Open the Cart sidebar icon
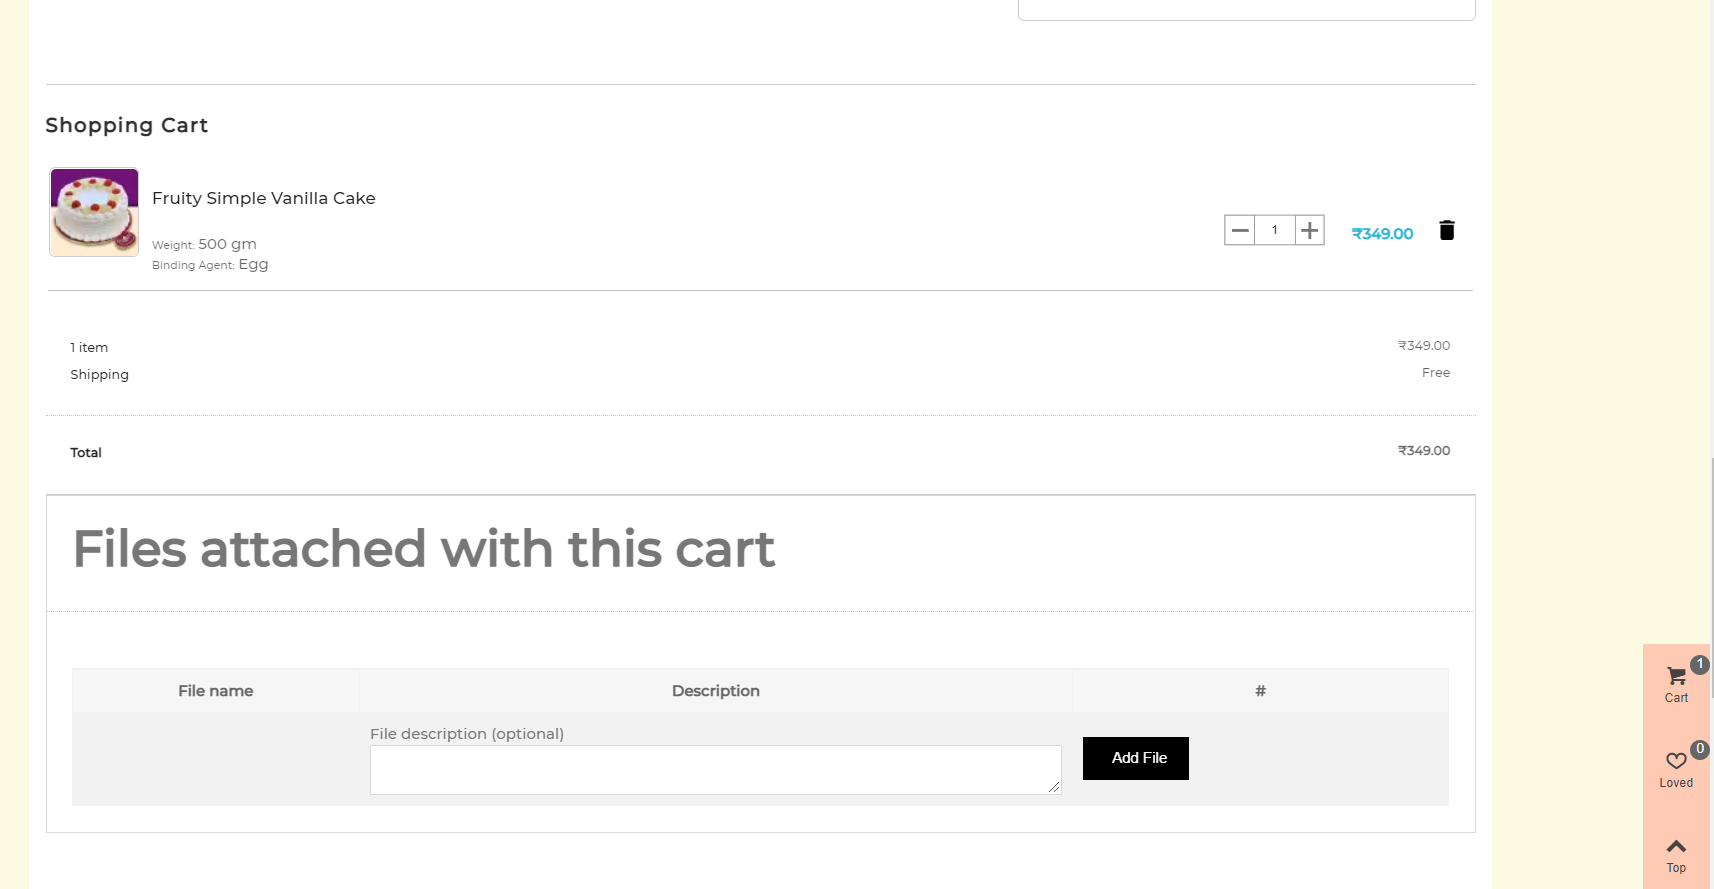 (x=1676, y=684)
